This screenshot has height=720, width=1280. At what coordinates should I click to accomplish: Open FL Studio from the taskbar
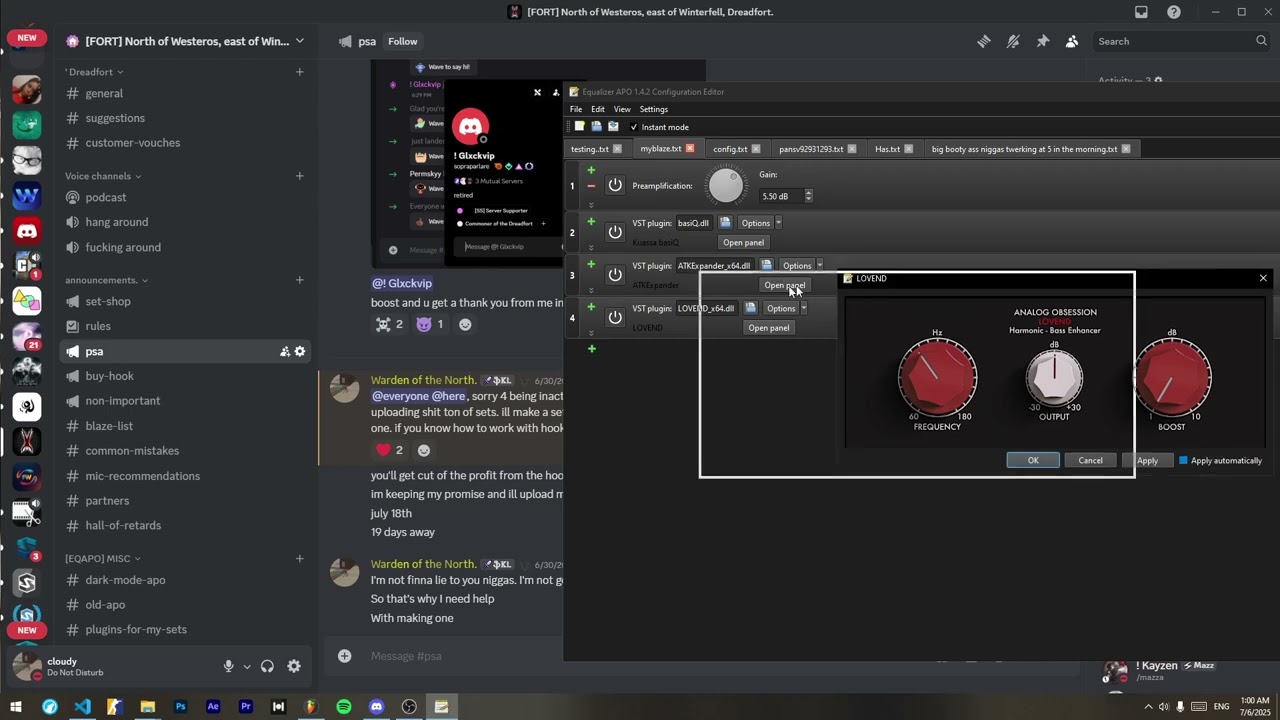311,707
